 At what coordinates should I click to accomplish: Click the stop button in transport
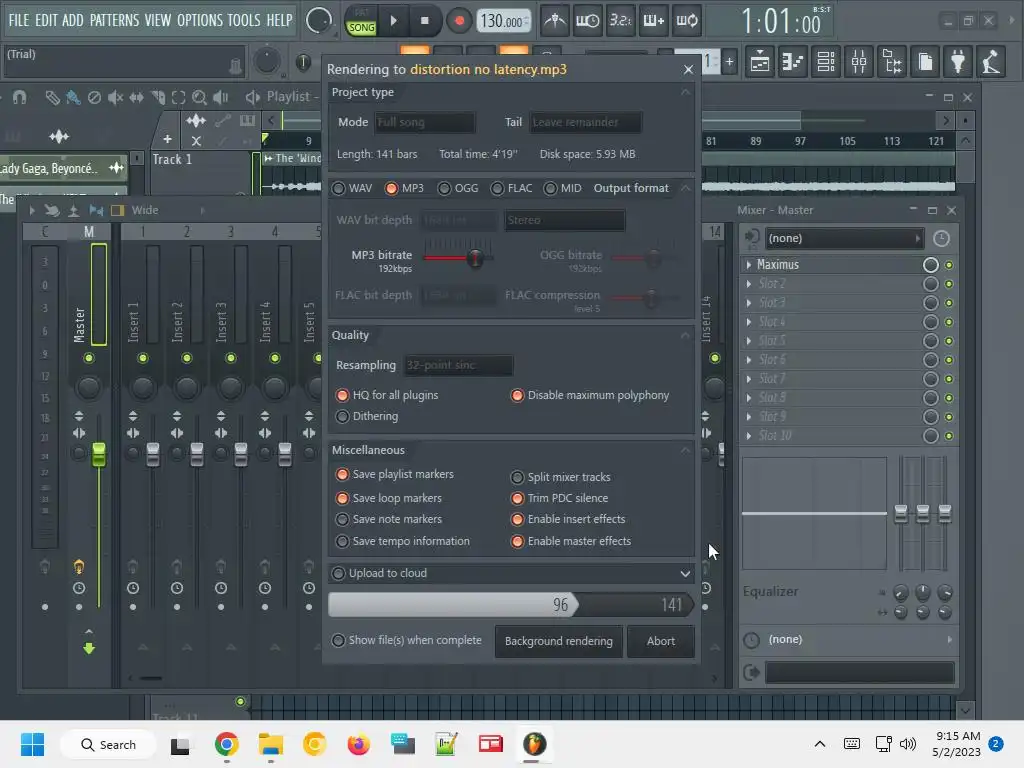tap(424, 21)
